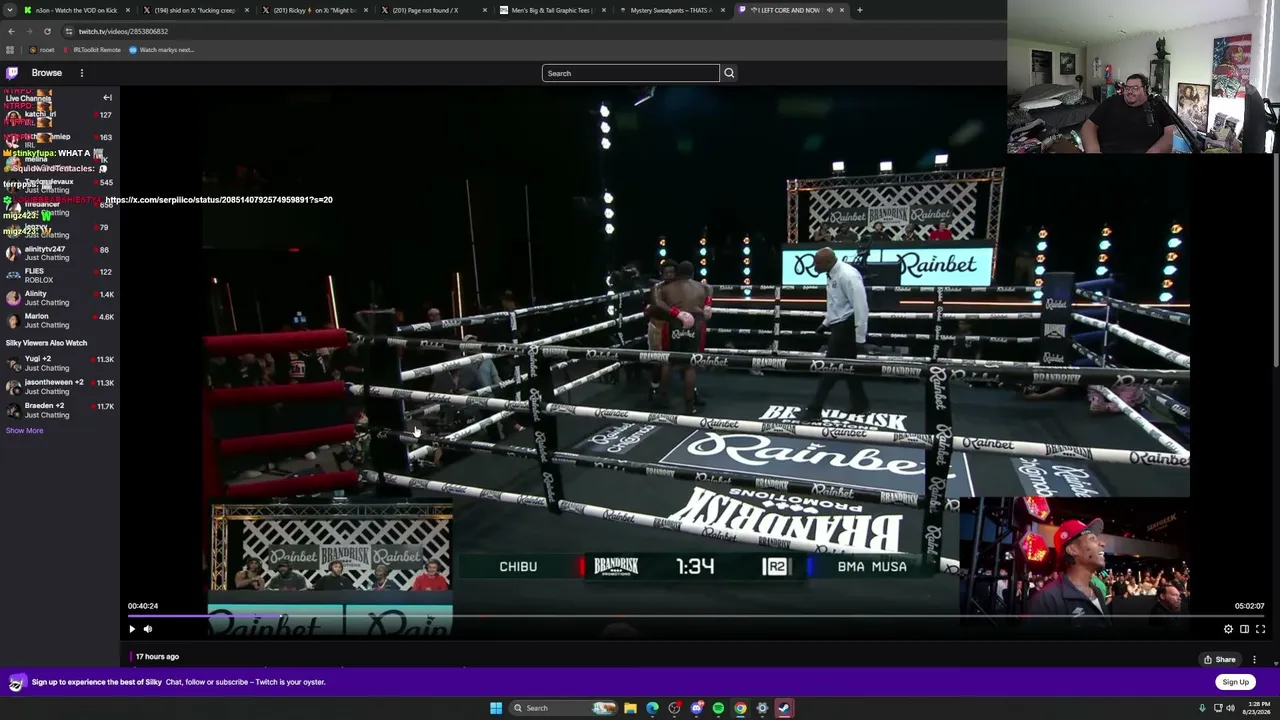This screenshot has width=1280, height=720.
Task: Switch to '(201) Rickyy on X' tab
Action: (314, 10)
